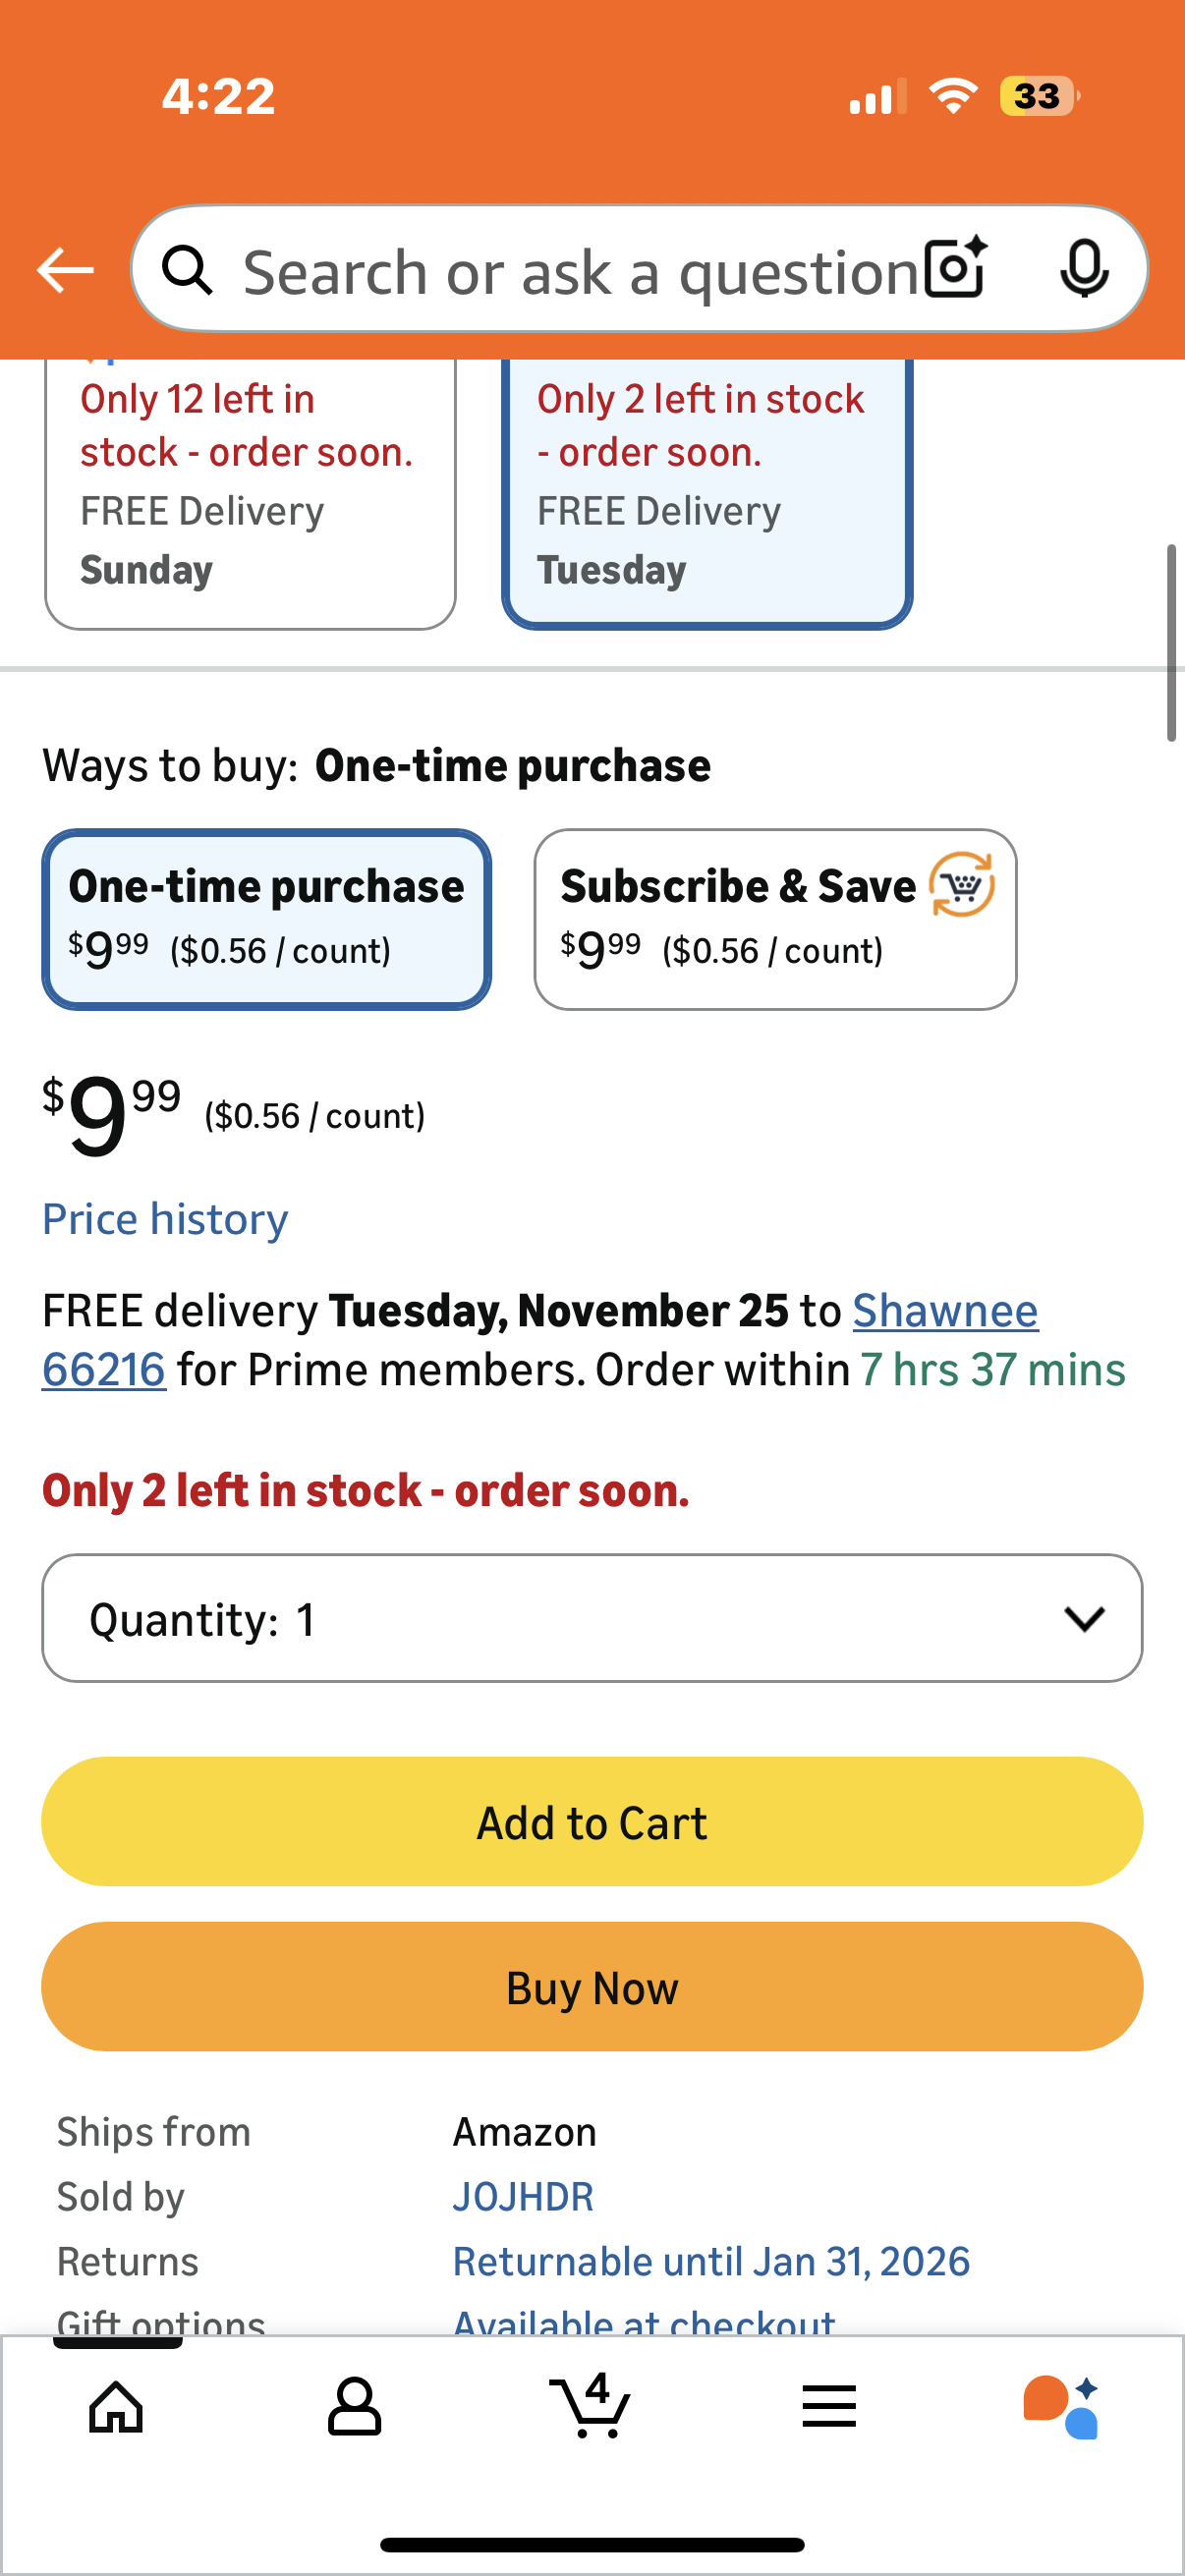Select the Subscribe & Save option
This screenshot has height=2576, width=1185.
click(x=775, y=919)
